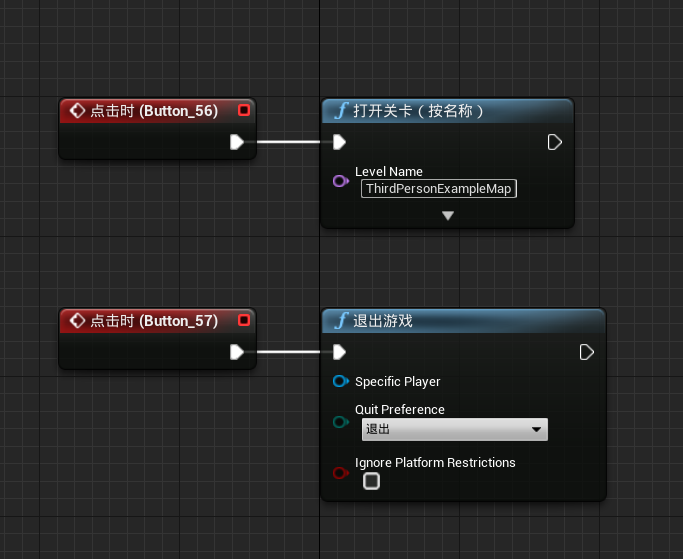
Task: Click the Button_56 event output exec pin
Action: coord(237,142)
